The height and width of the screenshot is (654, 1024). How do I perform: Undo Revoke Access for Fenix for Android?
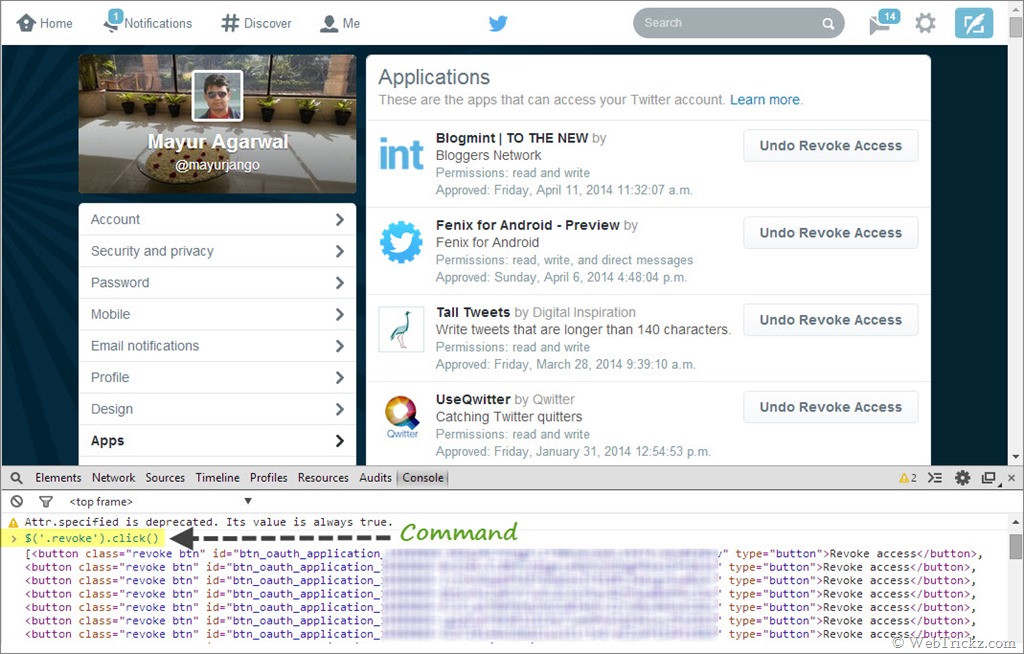pyautogui.click(x=831, y=233)
